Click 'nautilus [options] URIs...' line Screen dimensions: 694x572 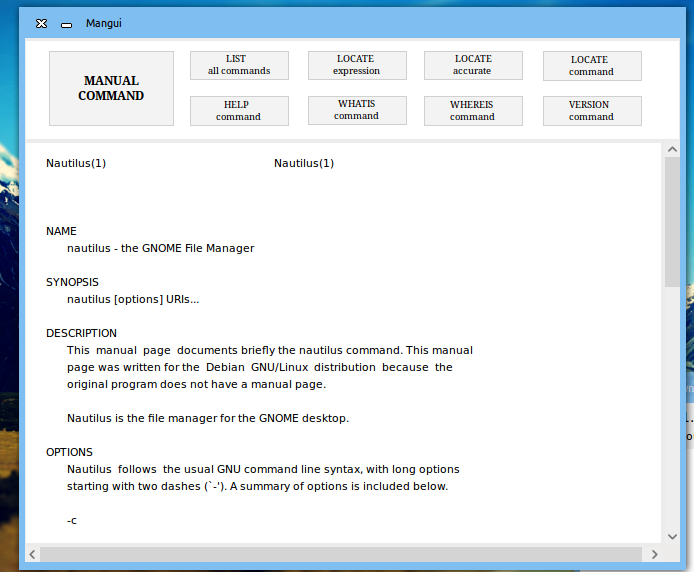click(x=133, y=300)
